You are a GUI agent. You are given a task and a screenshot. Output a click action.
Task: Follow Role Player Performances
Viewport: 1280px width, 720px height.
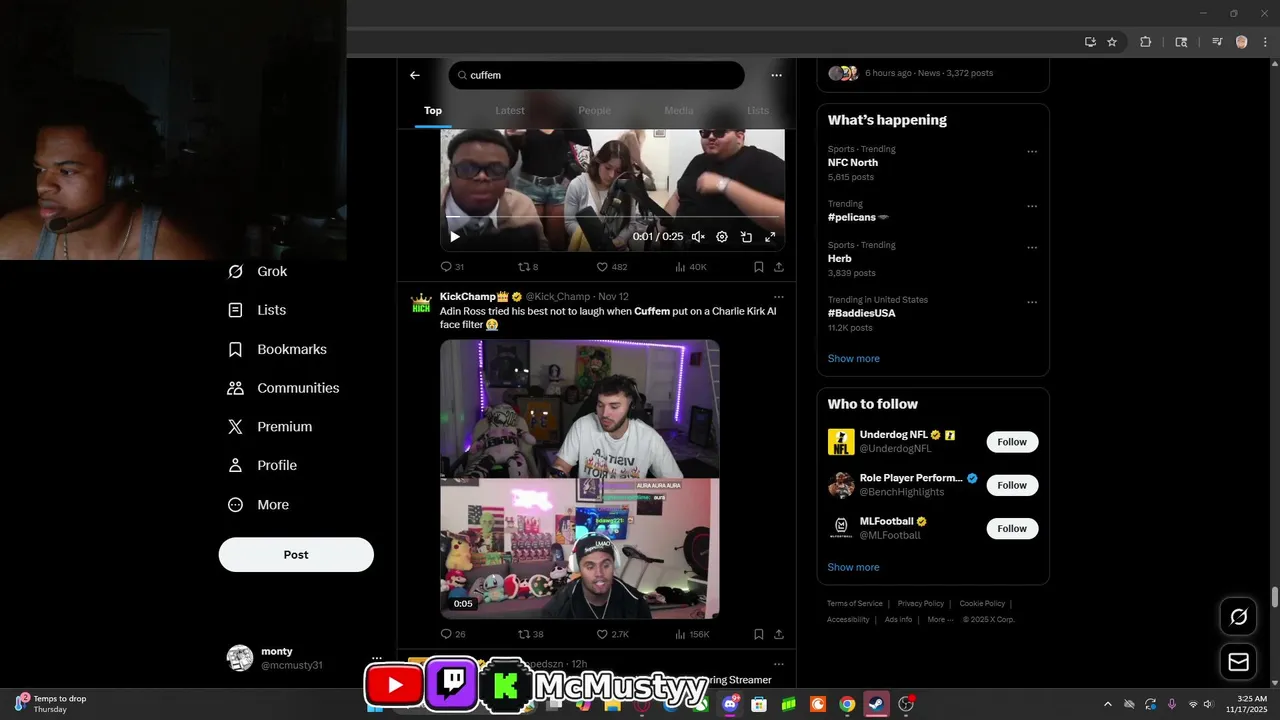tap(1012, 485)
